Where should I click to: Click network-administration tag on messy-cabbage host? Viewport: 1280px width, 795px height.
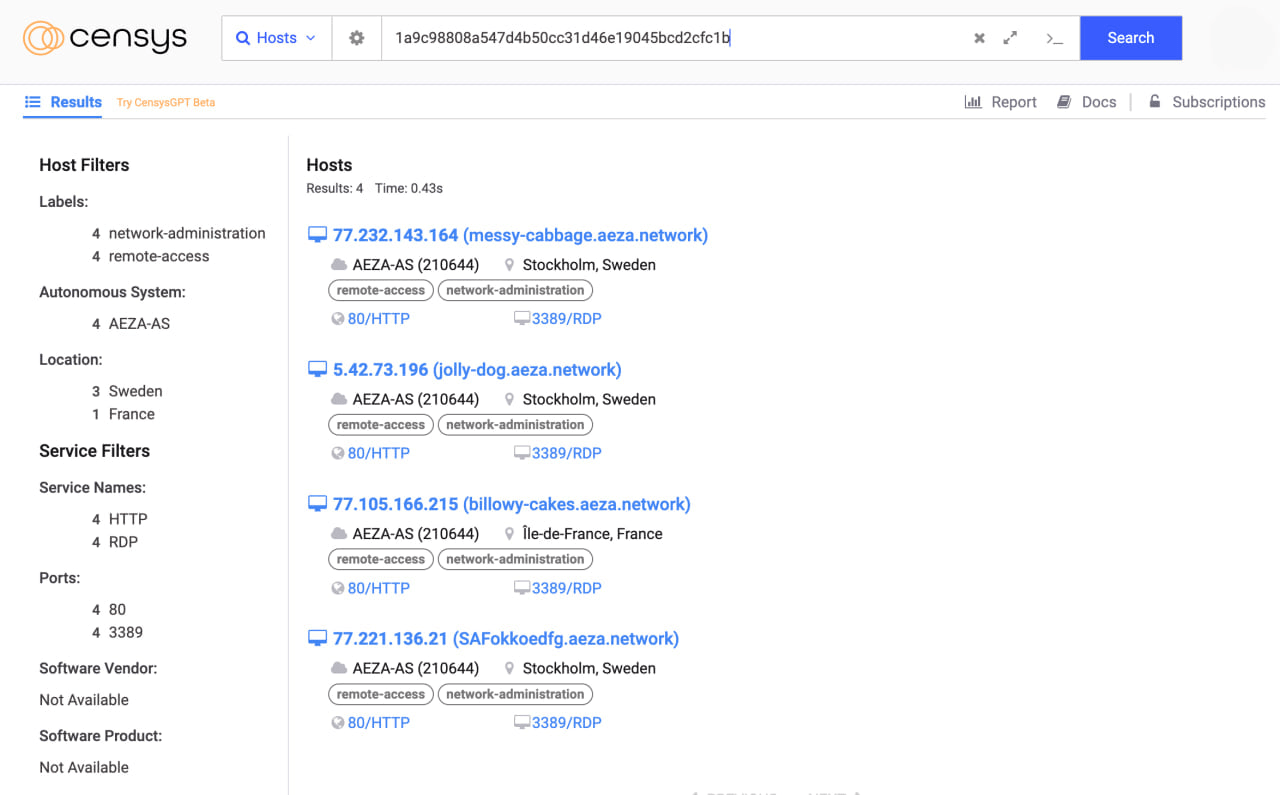515,290
